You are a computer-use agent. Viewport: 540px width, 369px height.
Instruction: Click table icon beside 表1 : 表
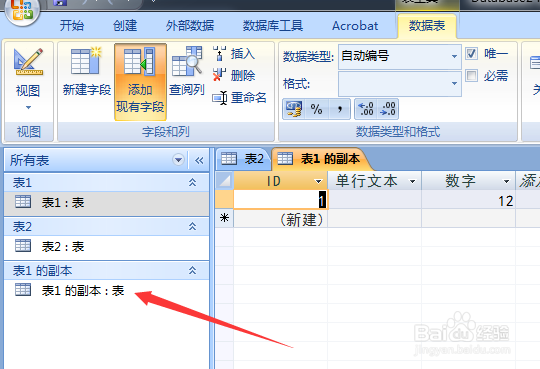tap(23, 202)
